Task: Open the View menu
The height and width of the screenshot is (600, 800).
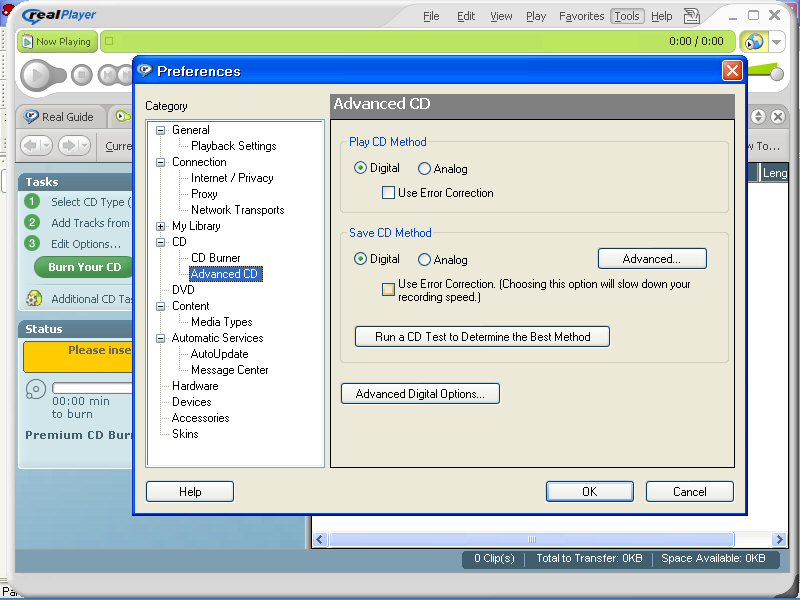Action: tap(501, 16)
